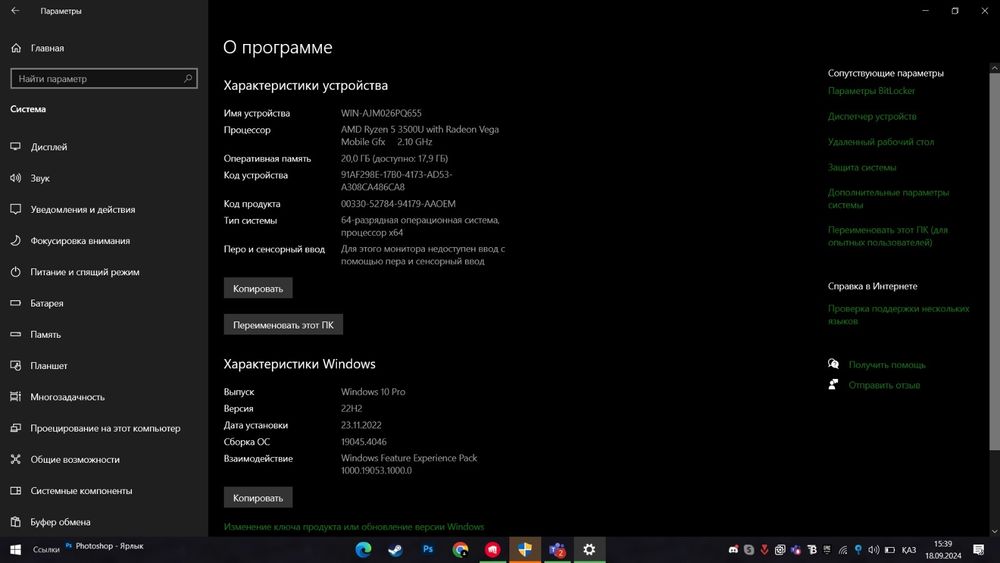Open Photoshop taskbar button
The height and width of the screenshot is (563, 1000).
pyautogui.click(x=428, y=550)
